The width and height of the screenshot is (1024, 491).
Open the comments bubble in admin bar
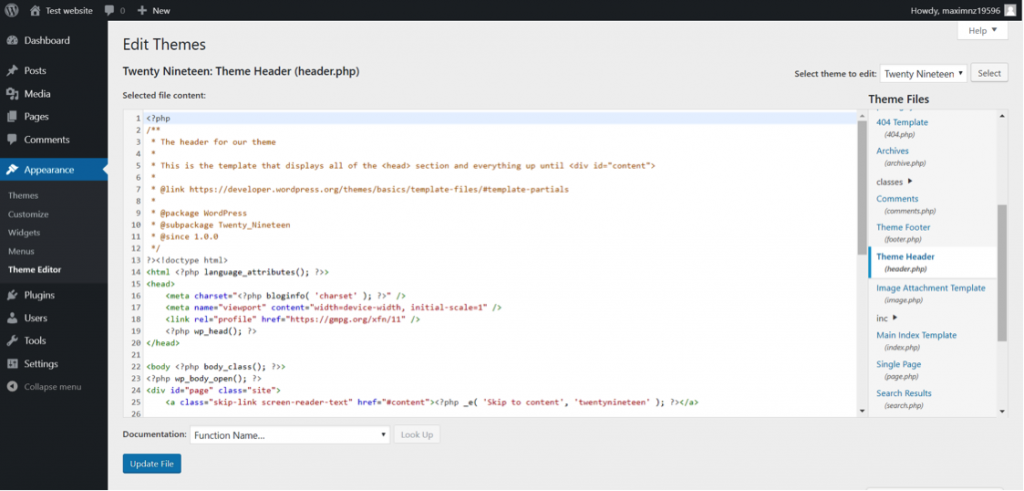(x=110, y=10)
